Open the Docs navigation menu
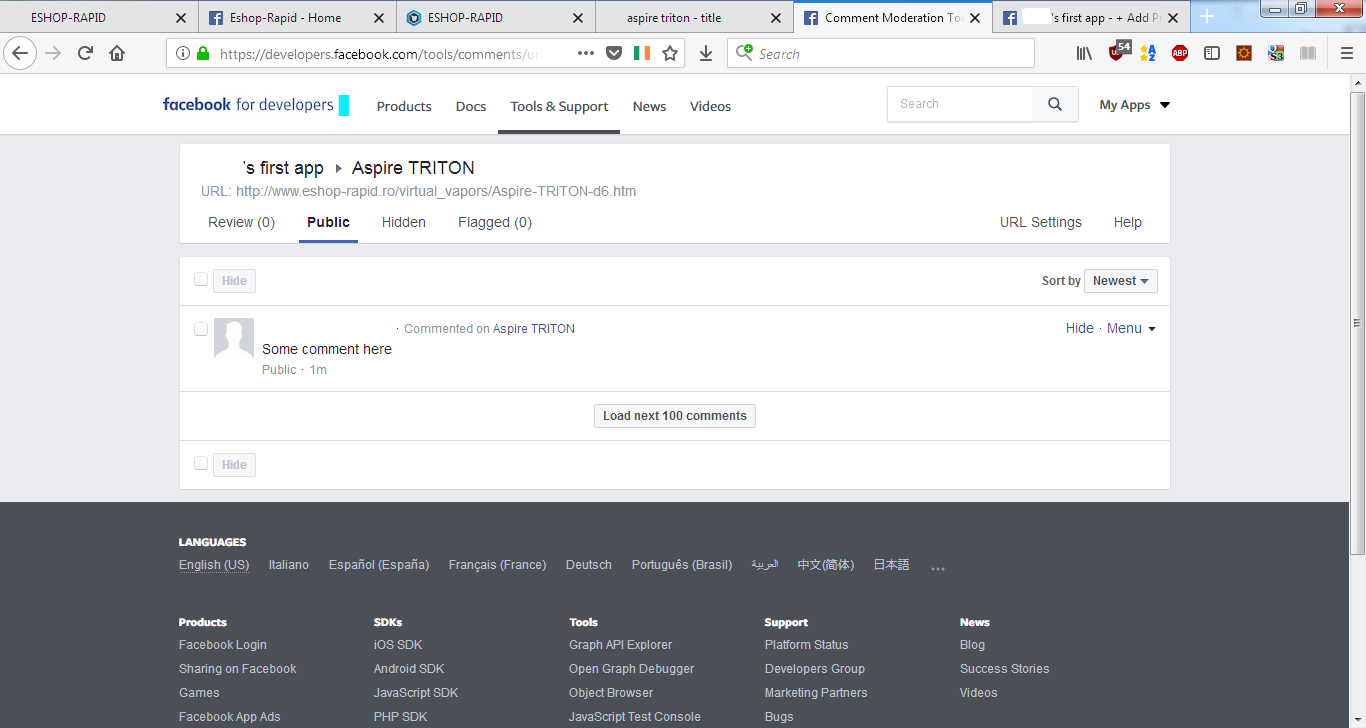The image size is (1366, 728). coord(471,106)
